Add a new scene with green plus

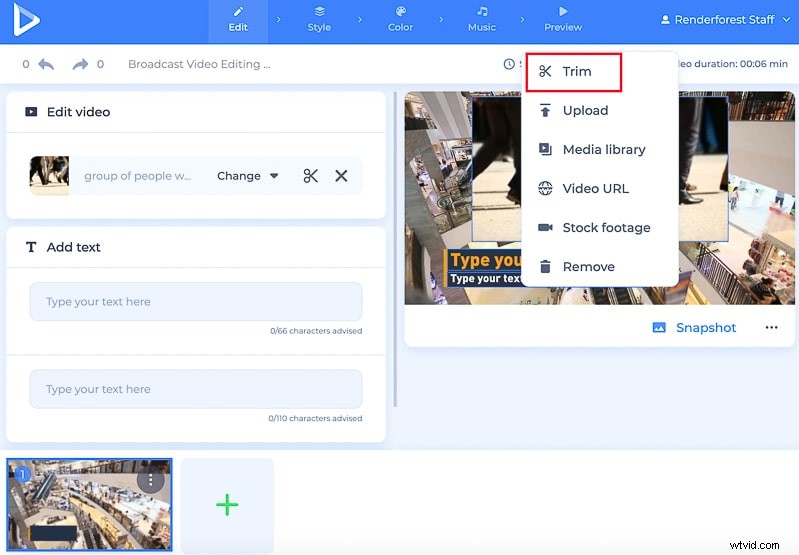pos(227,505)
